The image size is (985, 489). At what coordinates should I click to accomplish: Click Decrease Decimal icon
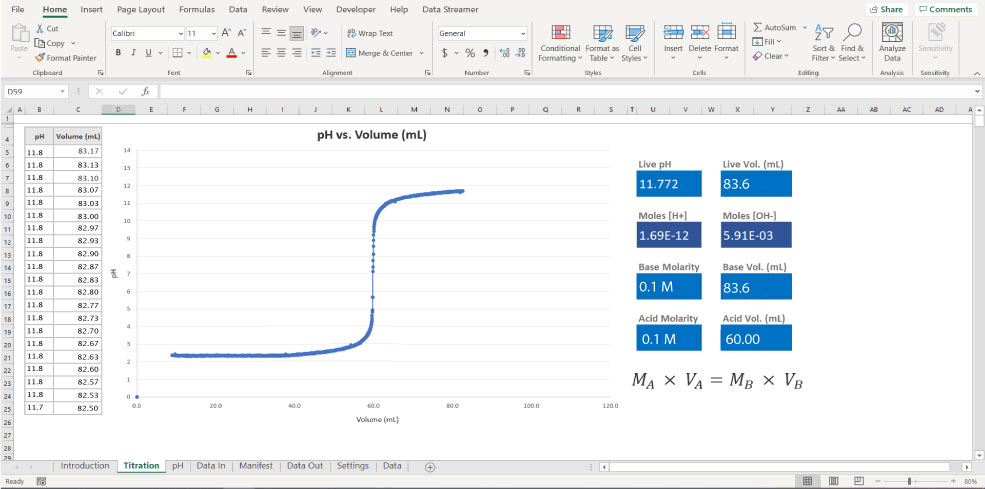(x=520, y=53)
